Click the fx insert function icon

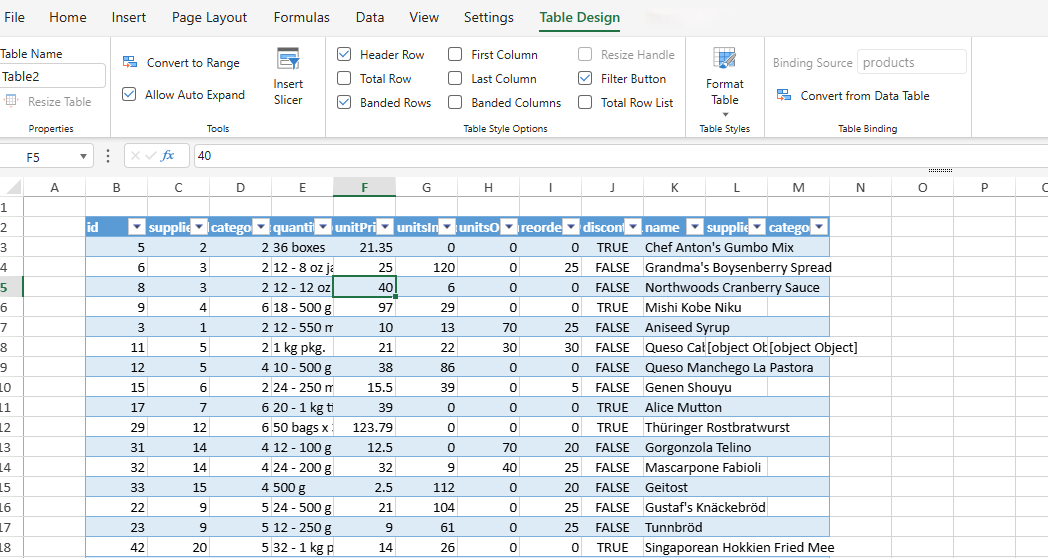point(168,156)
